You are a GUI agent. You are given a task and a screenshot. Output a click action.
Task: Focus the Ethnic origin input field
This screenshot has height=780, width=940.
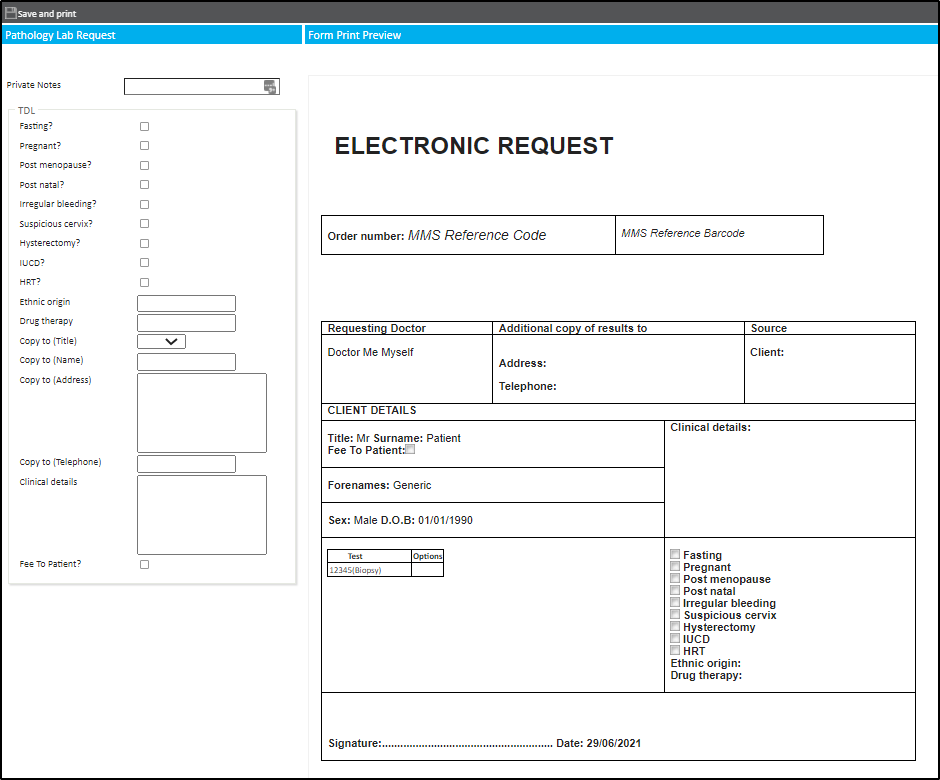(186, 303)
